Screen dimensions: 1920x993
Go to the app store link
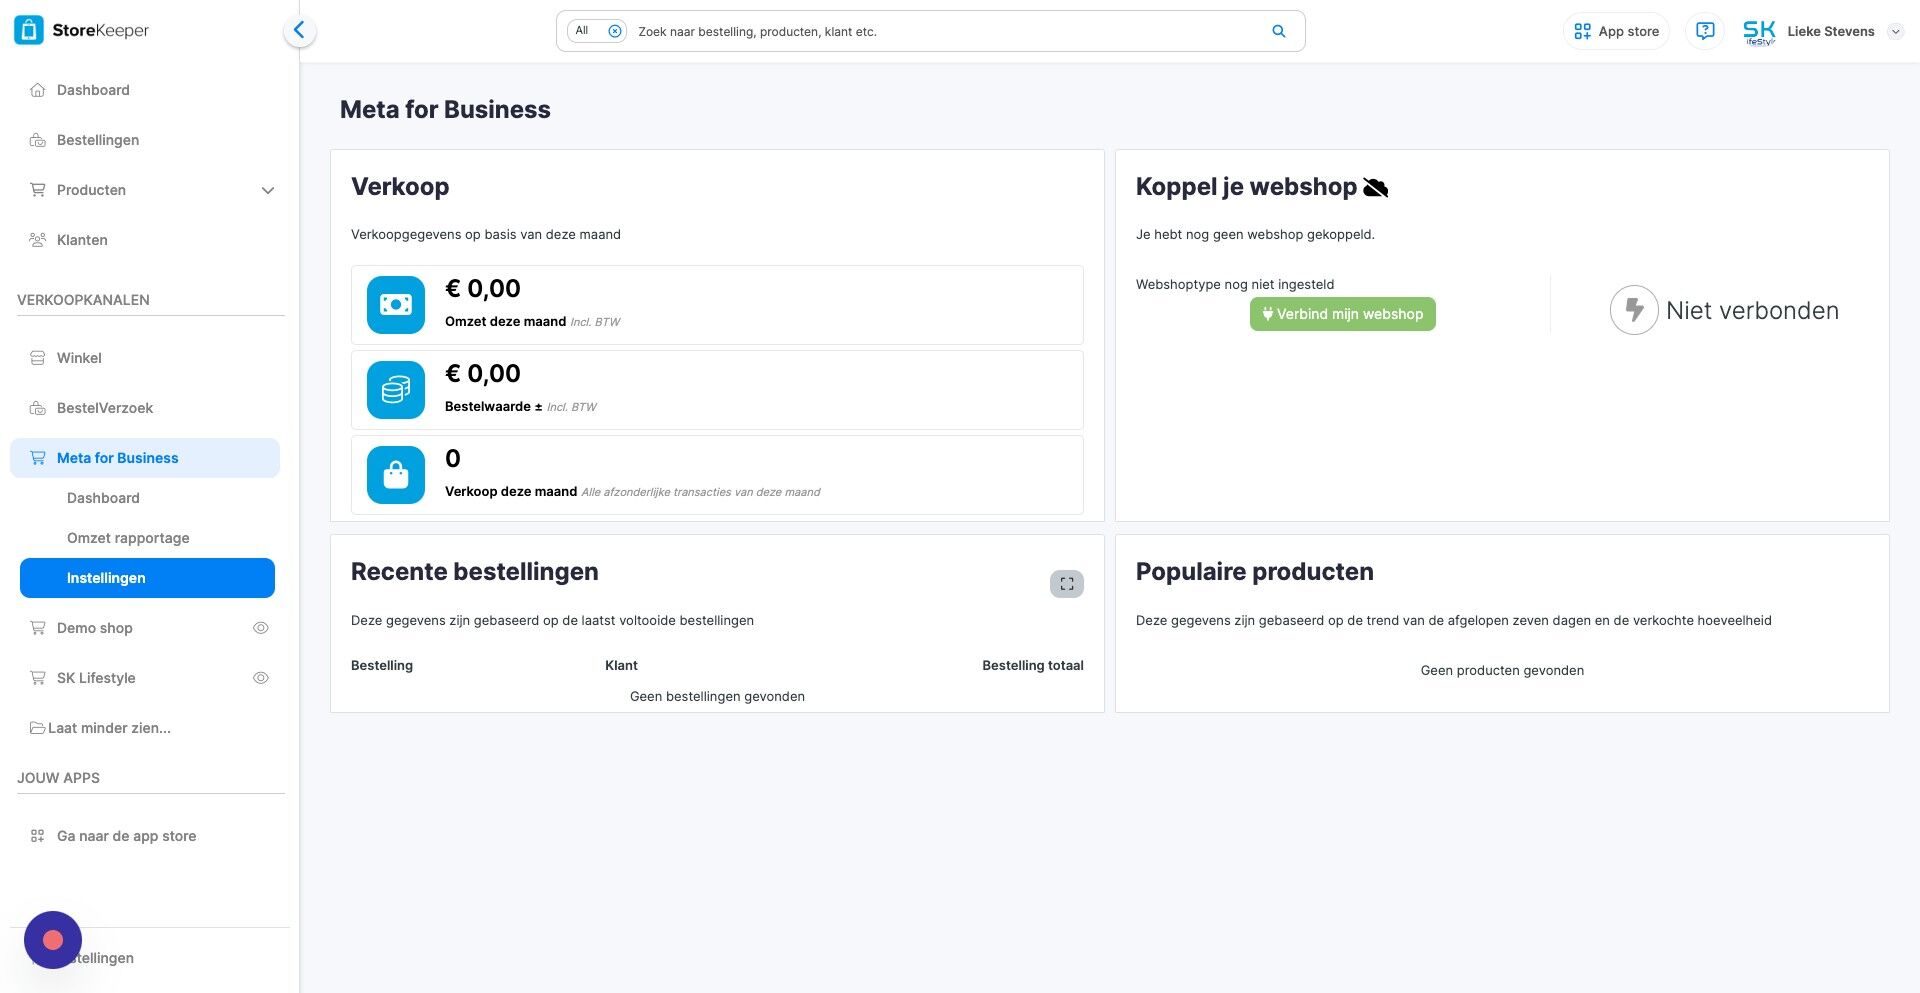click(x=126, y=836)
